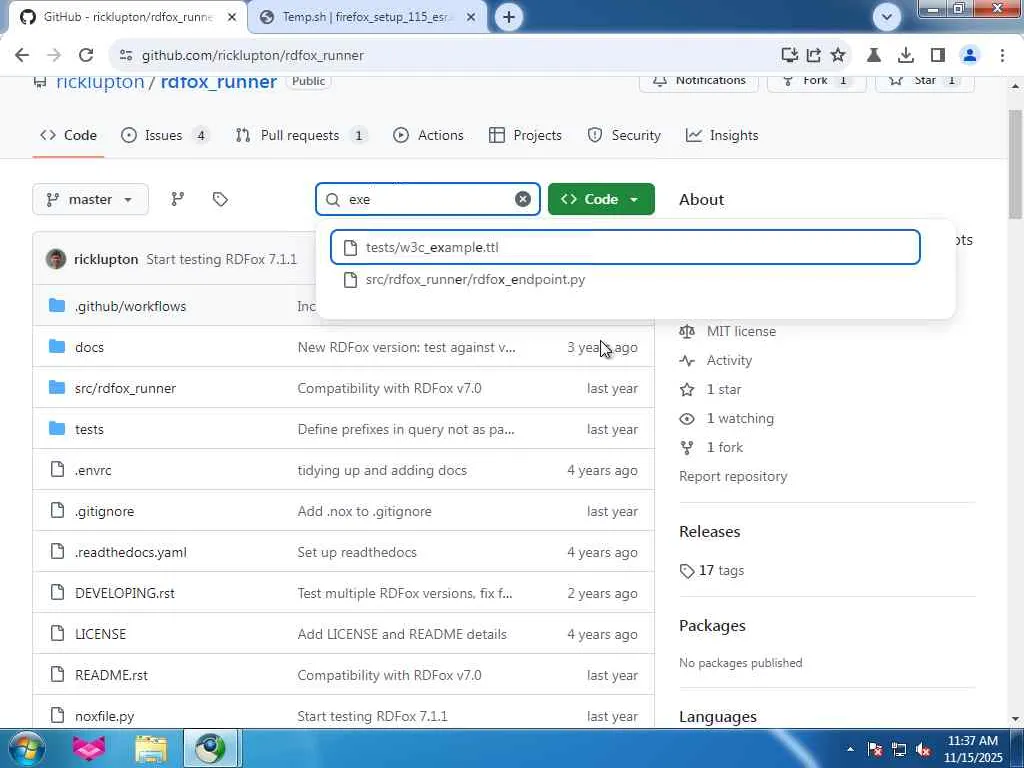Screen dimensions: 1024x768
Task: Open the README.rst file
Action: click(111, 675)
